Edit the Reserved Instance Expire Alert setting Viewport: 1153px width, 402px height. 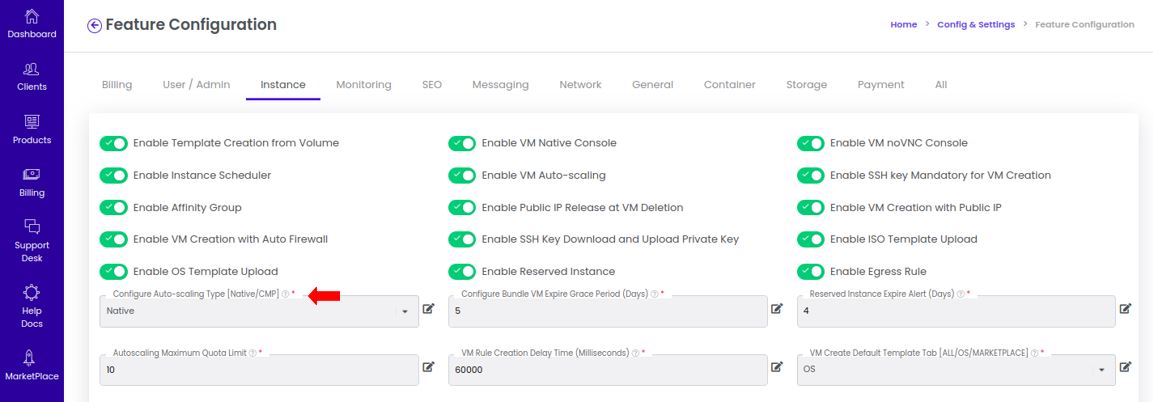pos(1125,309)
